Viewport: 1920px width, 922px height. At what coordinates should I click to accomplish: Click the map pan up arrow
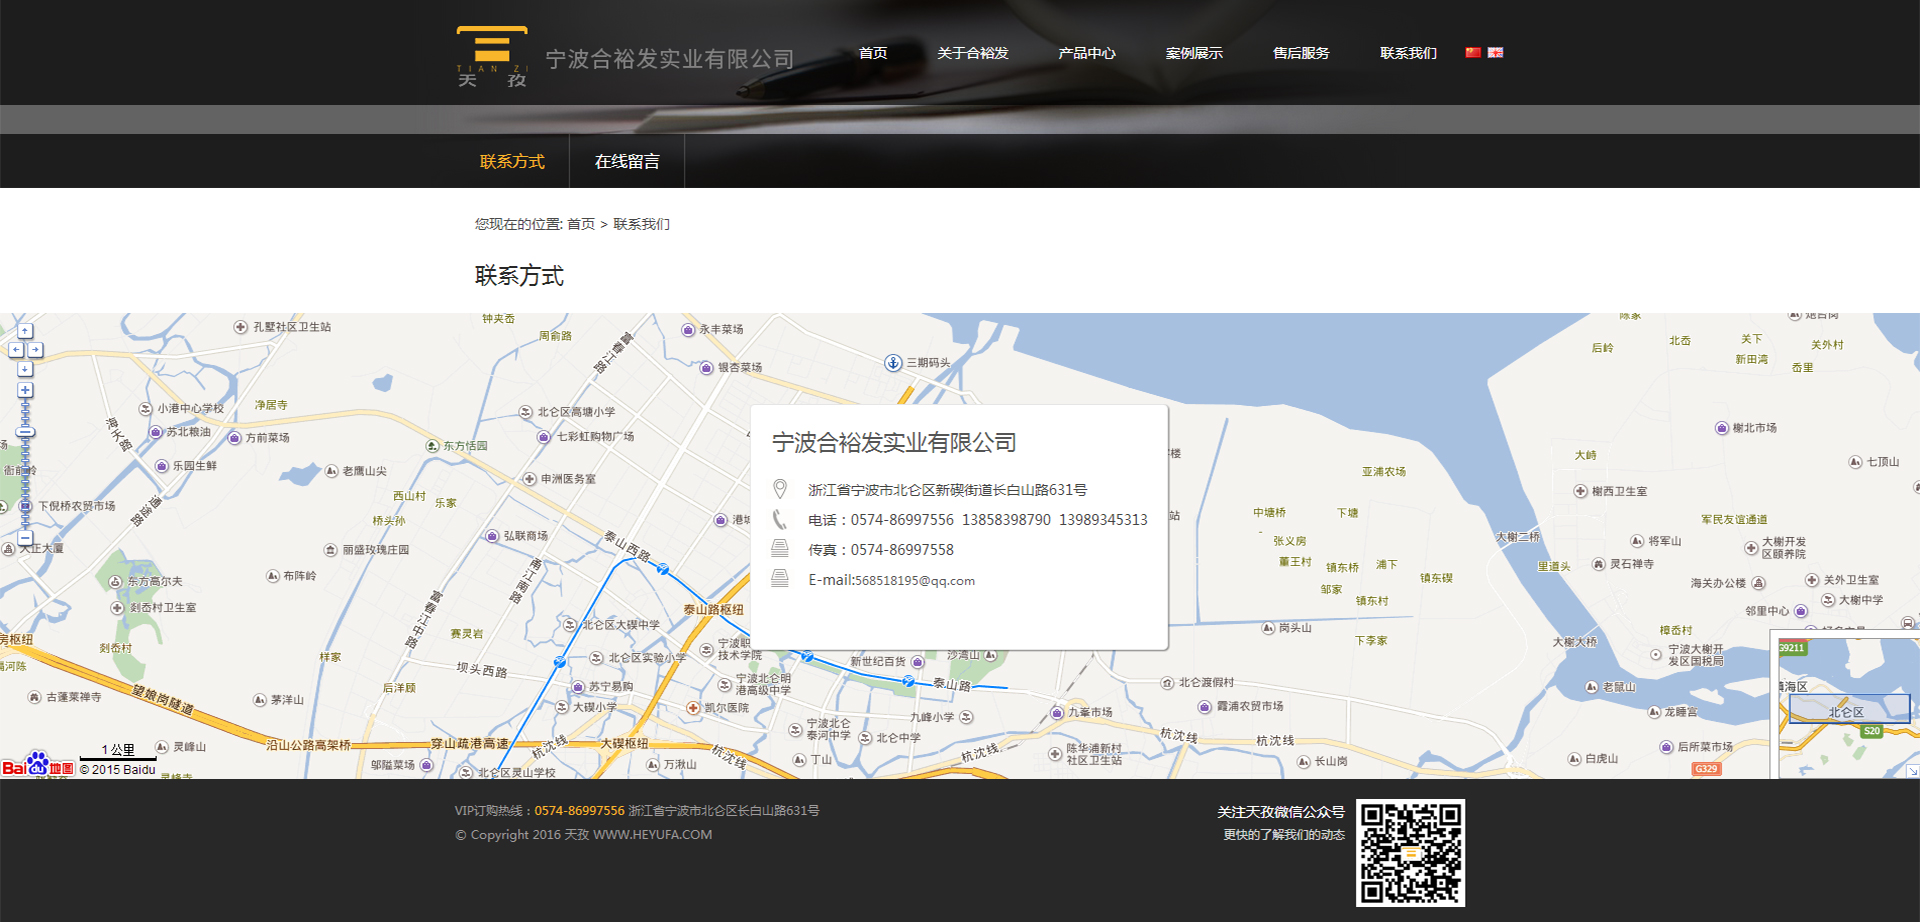pyautogui.click(x=25, y=331)
